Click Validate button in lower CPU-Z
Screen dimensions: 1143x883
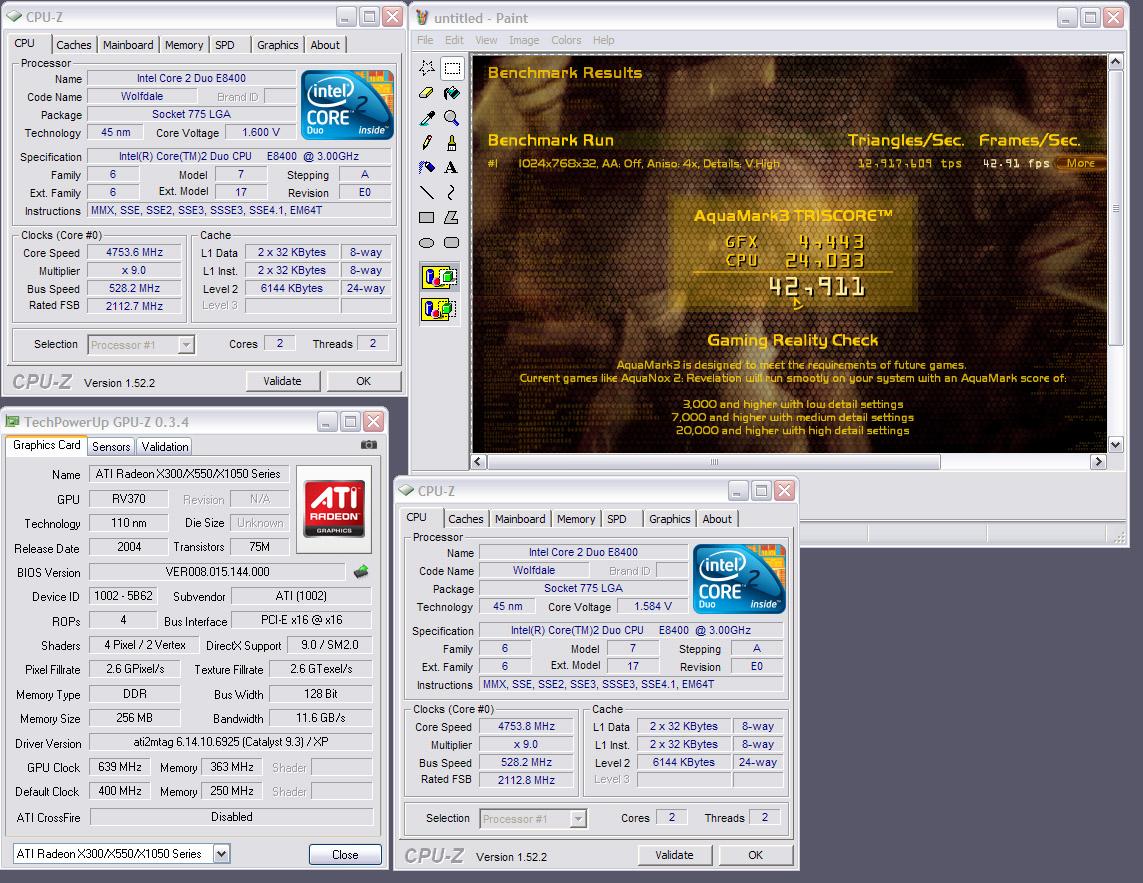click(674, 855)
